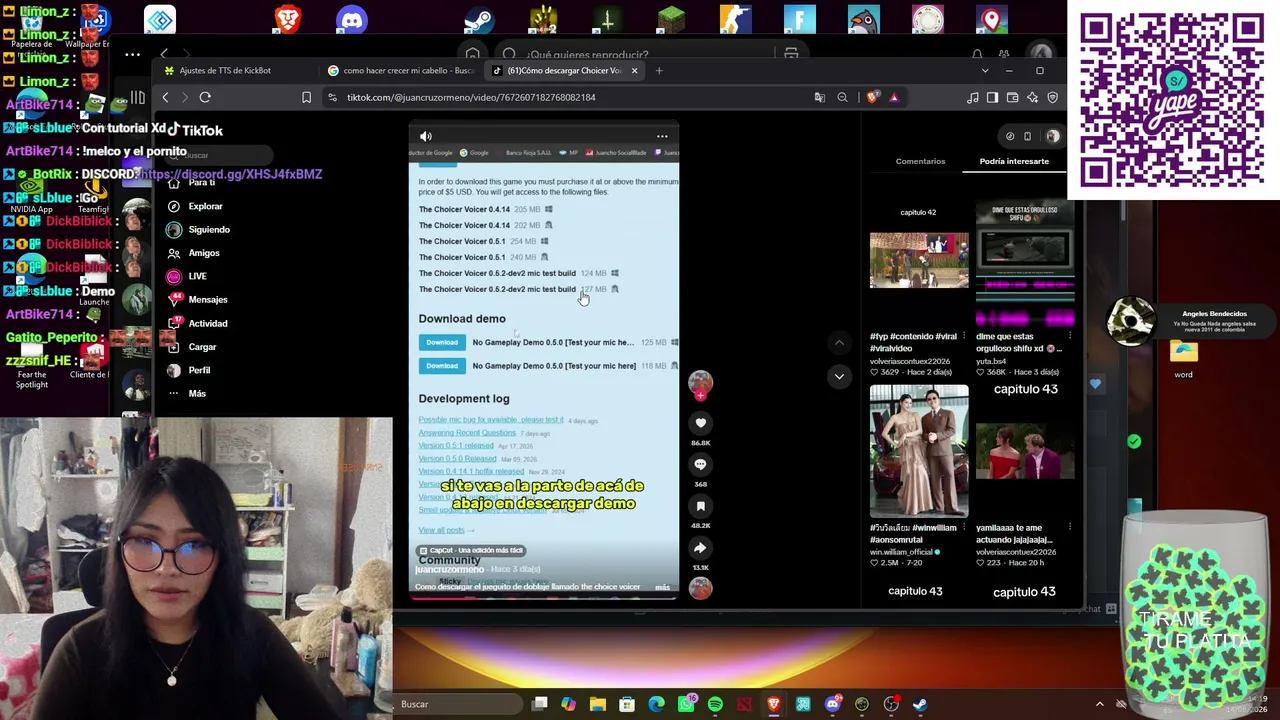Open Amigos in TikTok sidebar

(194, 253)
